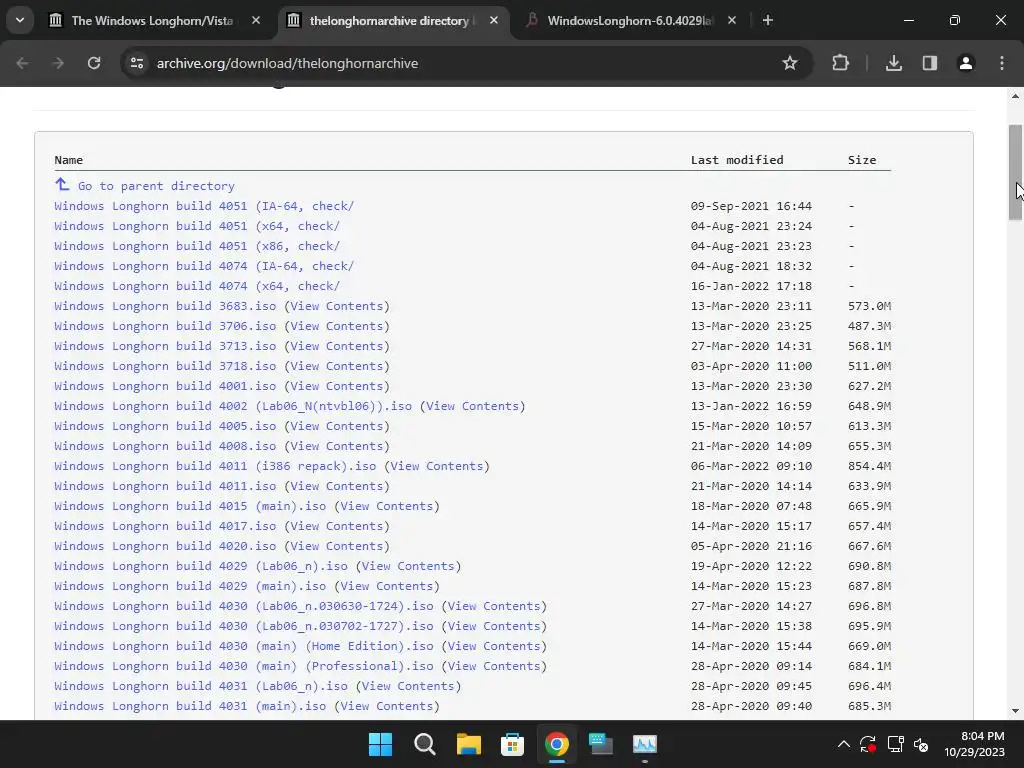1024x768 pixels.
Task: Switch to The Windows Longhorn/Vista tab
Action: click(x=152, y=21)
